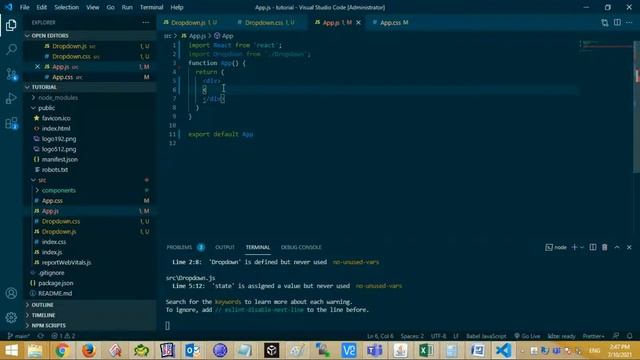The image size is (640, 360).
Task: Click Spaces: 2 indentation setting
Action: pyautogui.click(x=412, y=336)
